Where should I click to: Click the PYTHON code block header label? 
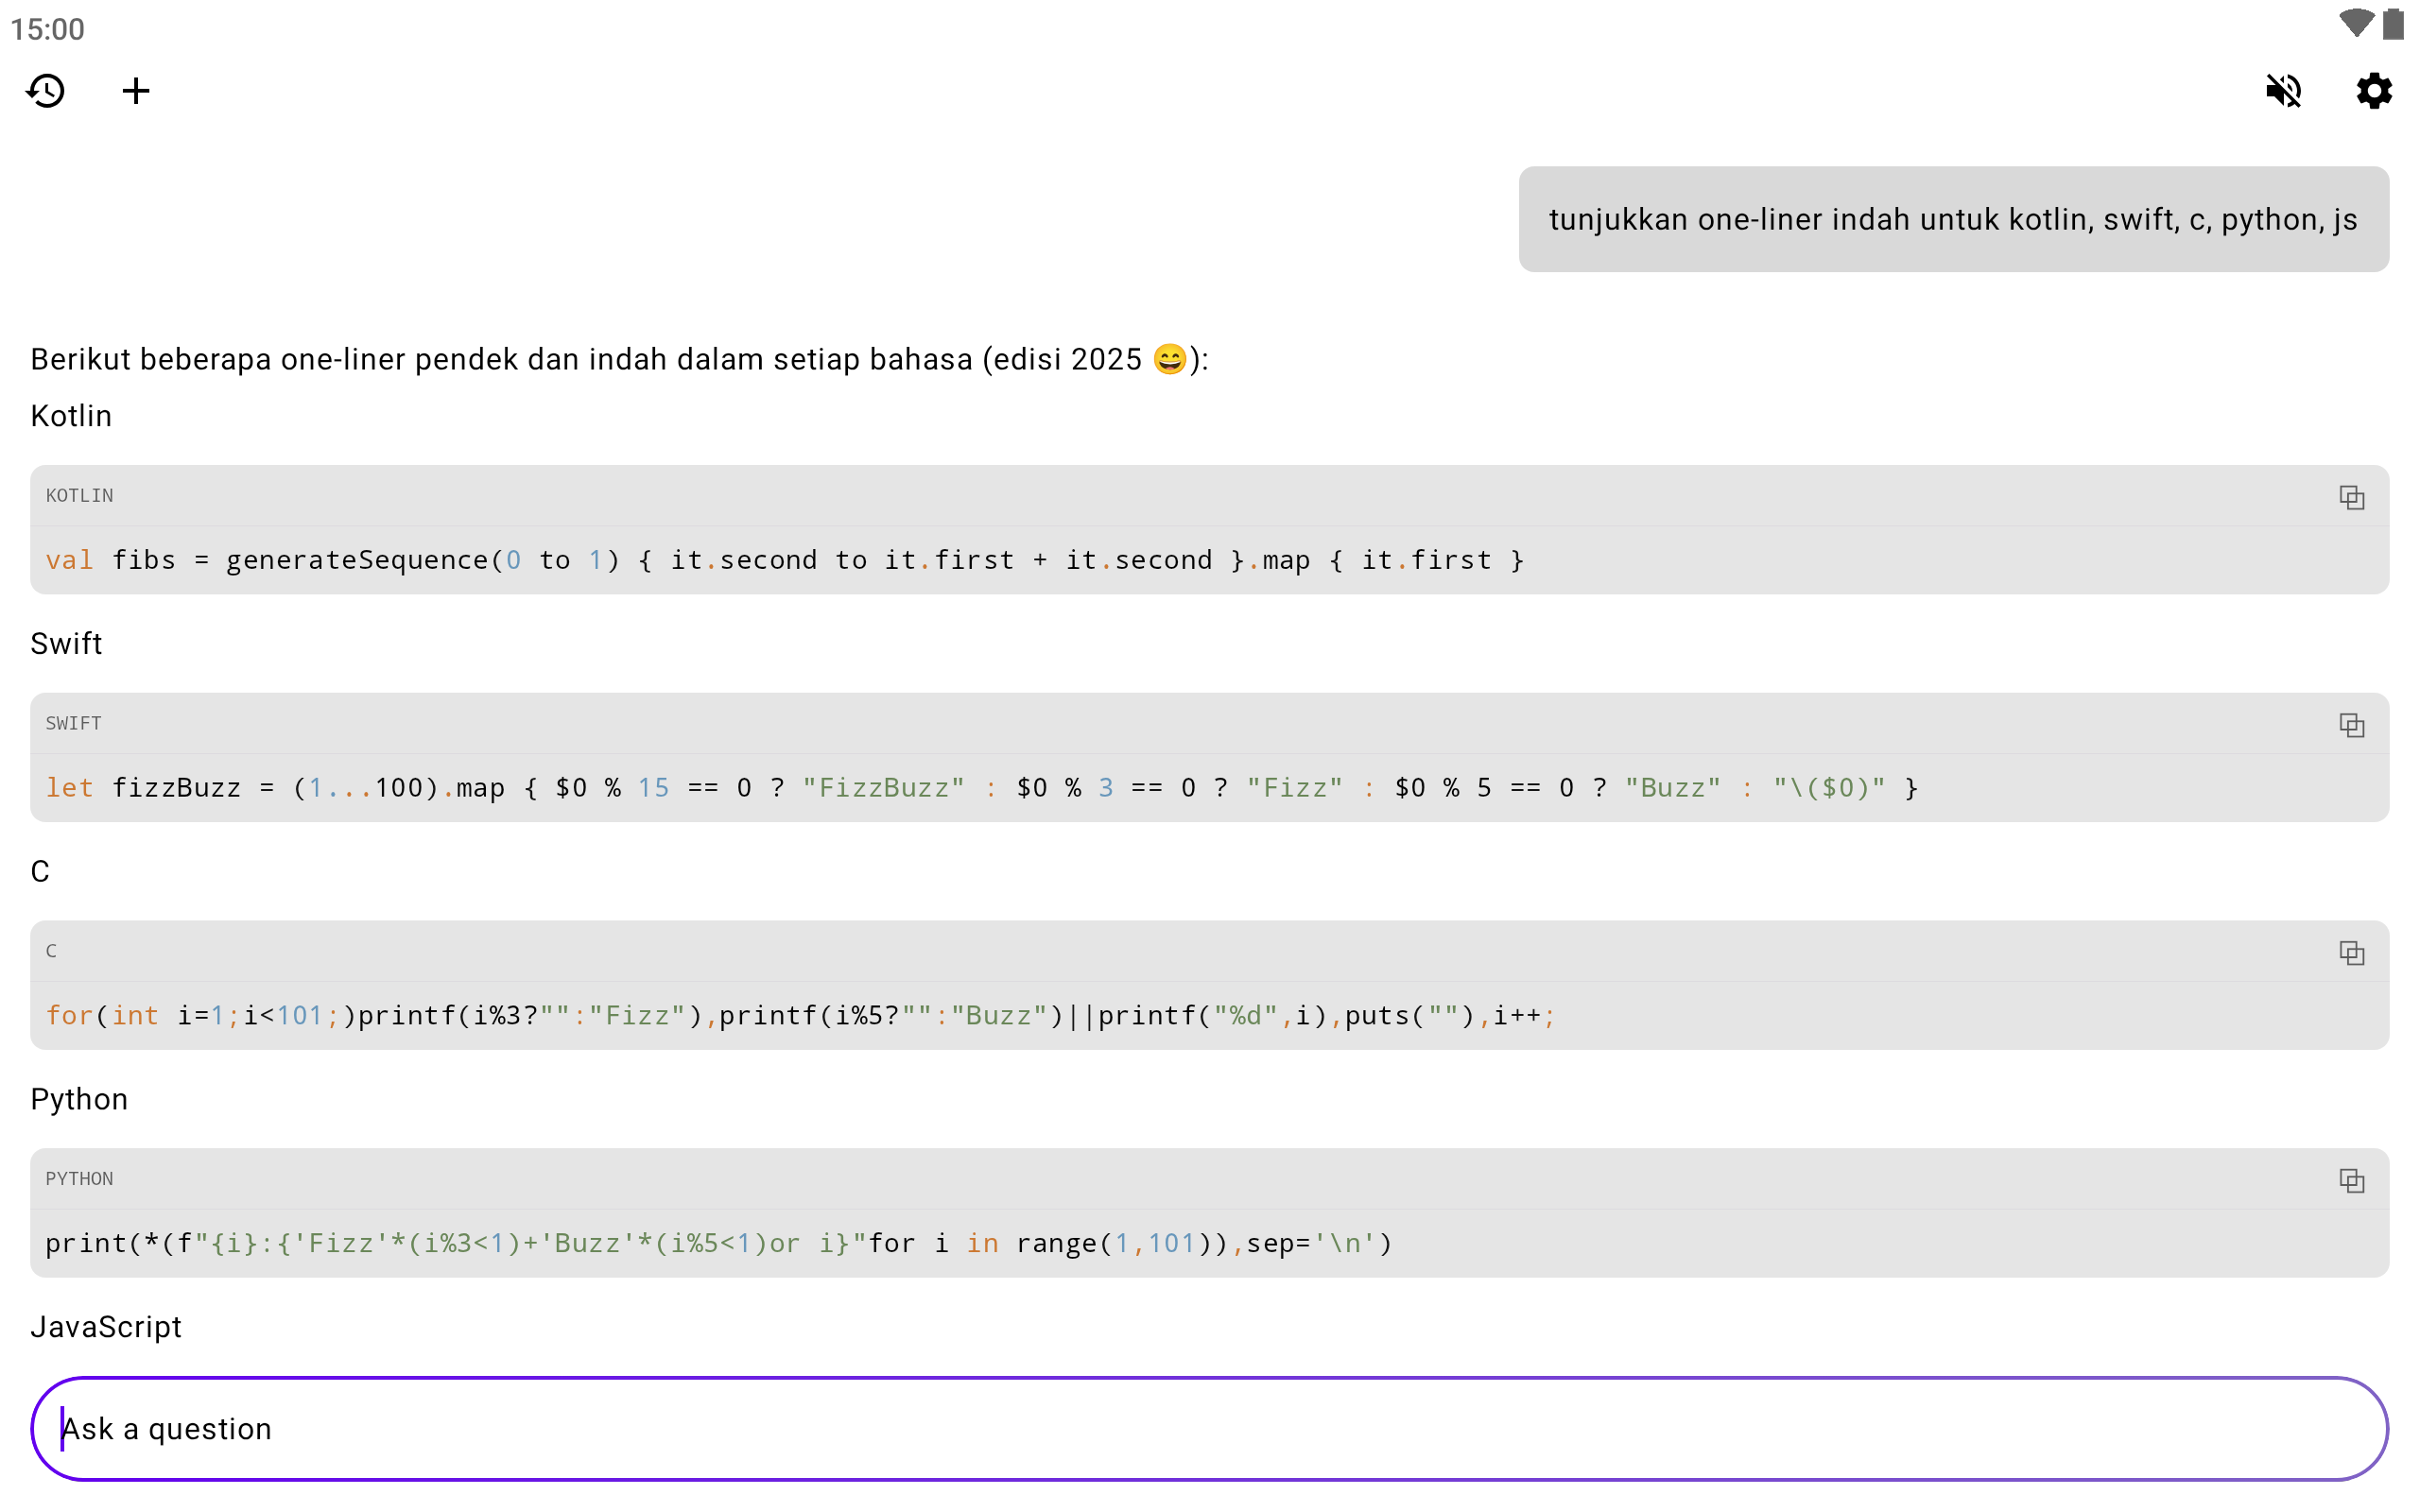[80, 1179]
